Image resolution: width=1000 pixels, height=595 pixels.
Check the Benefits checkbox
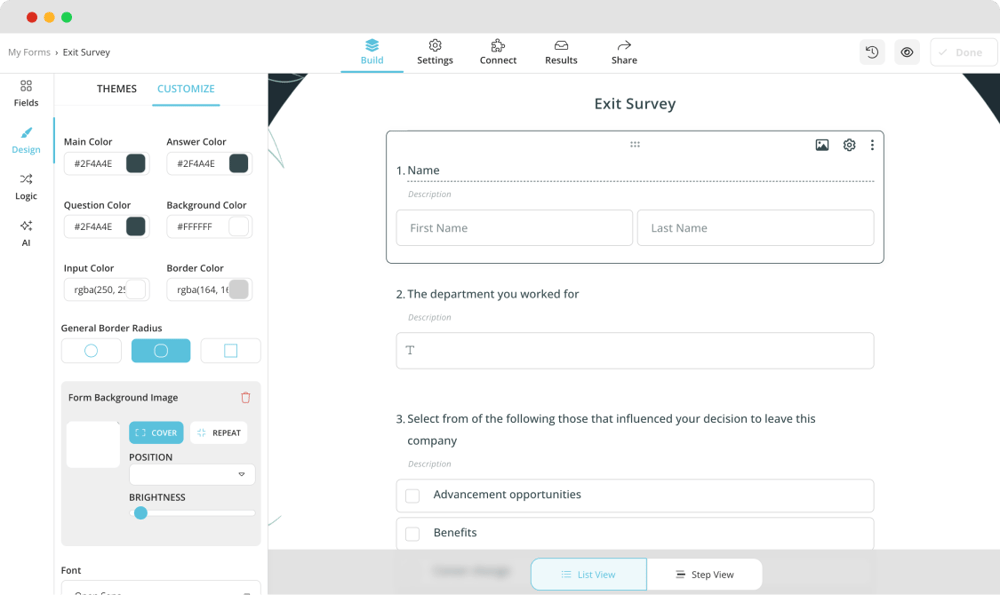pos(412,534)
